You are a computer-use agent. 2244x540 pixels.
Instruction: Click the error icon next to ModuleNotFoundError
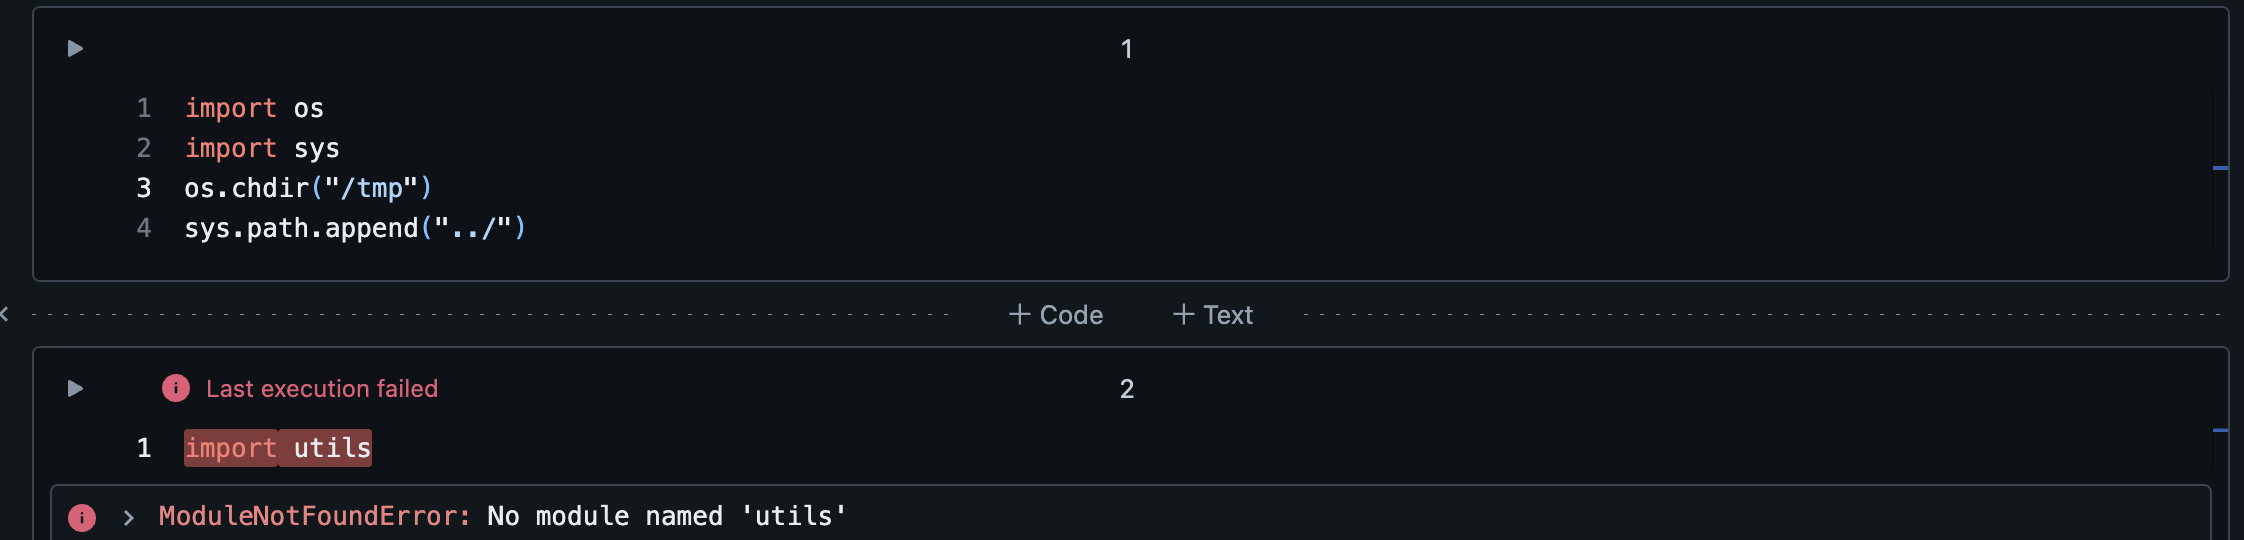point(82,517)
